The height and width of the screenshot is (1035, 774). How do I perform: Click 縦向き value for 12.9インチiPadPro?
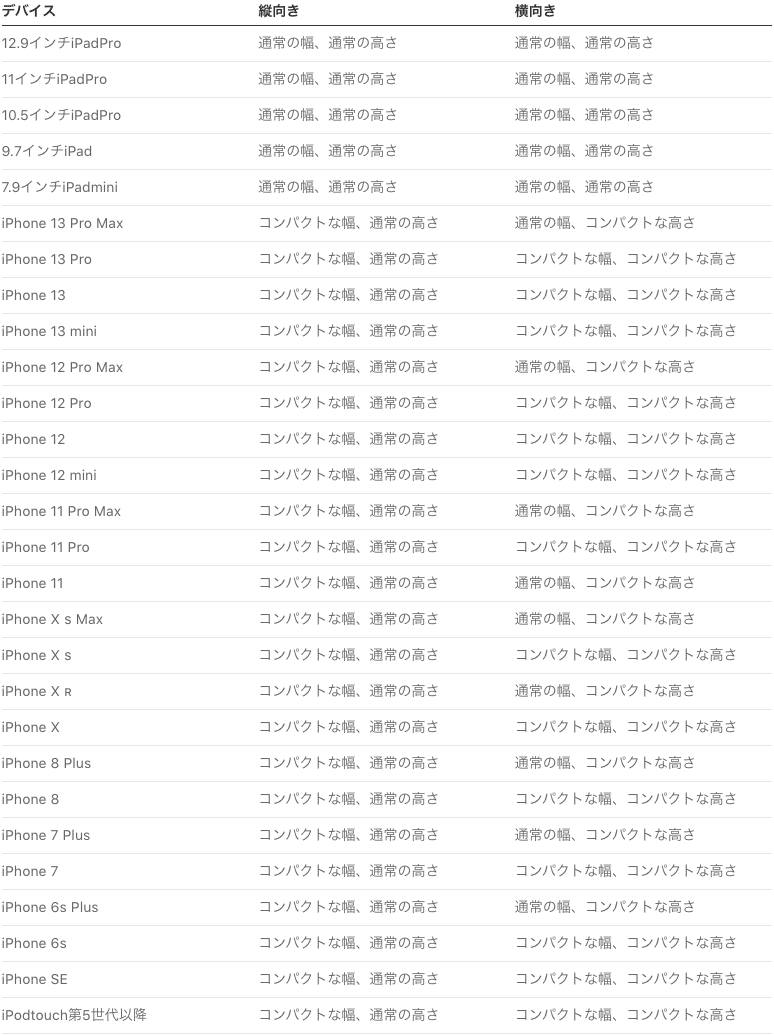click(328, 43)
